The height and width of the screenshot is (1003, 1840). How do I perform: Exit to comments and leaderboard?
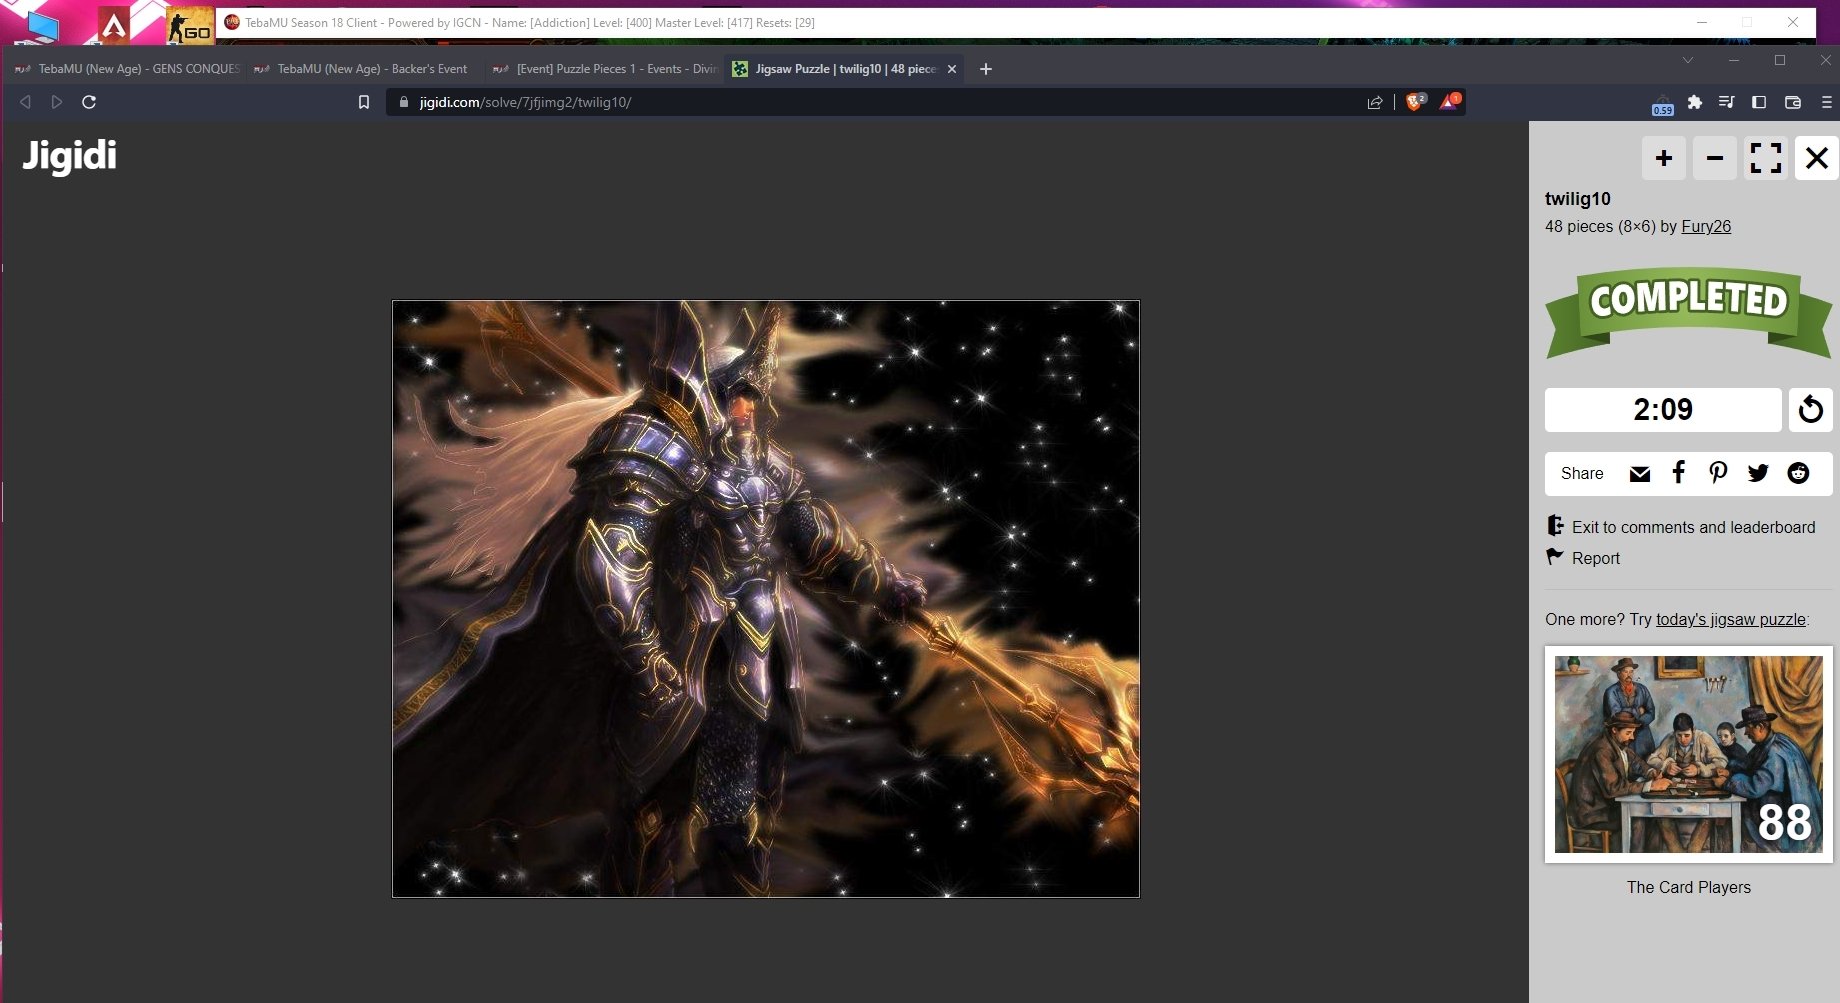pyautogui.click(x=1681, y=527)
